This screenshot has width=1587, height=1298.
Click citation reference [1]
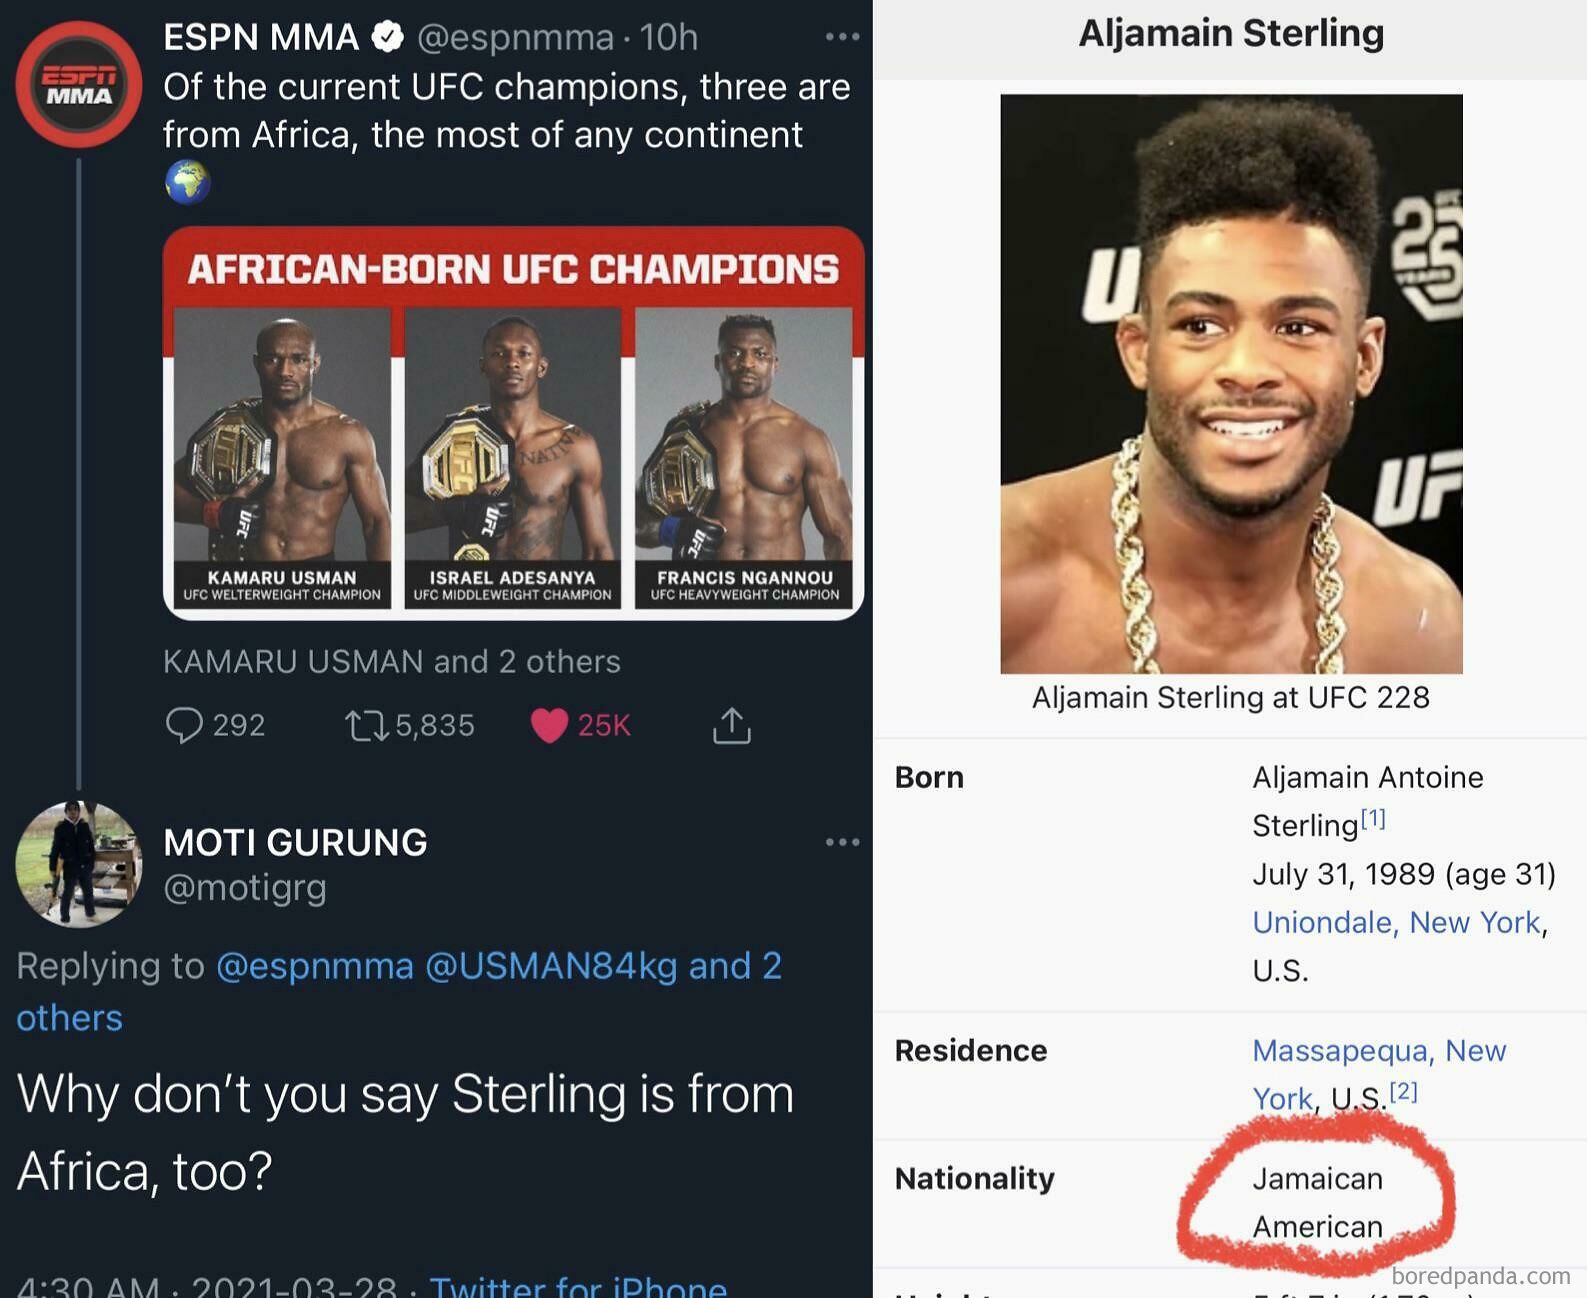(1373, 819)
